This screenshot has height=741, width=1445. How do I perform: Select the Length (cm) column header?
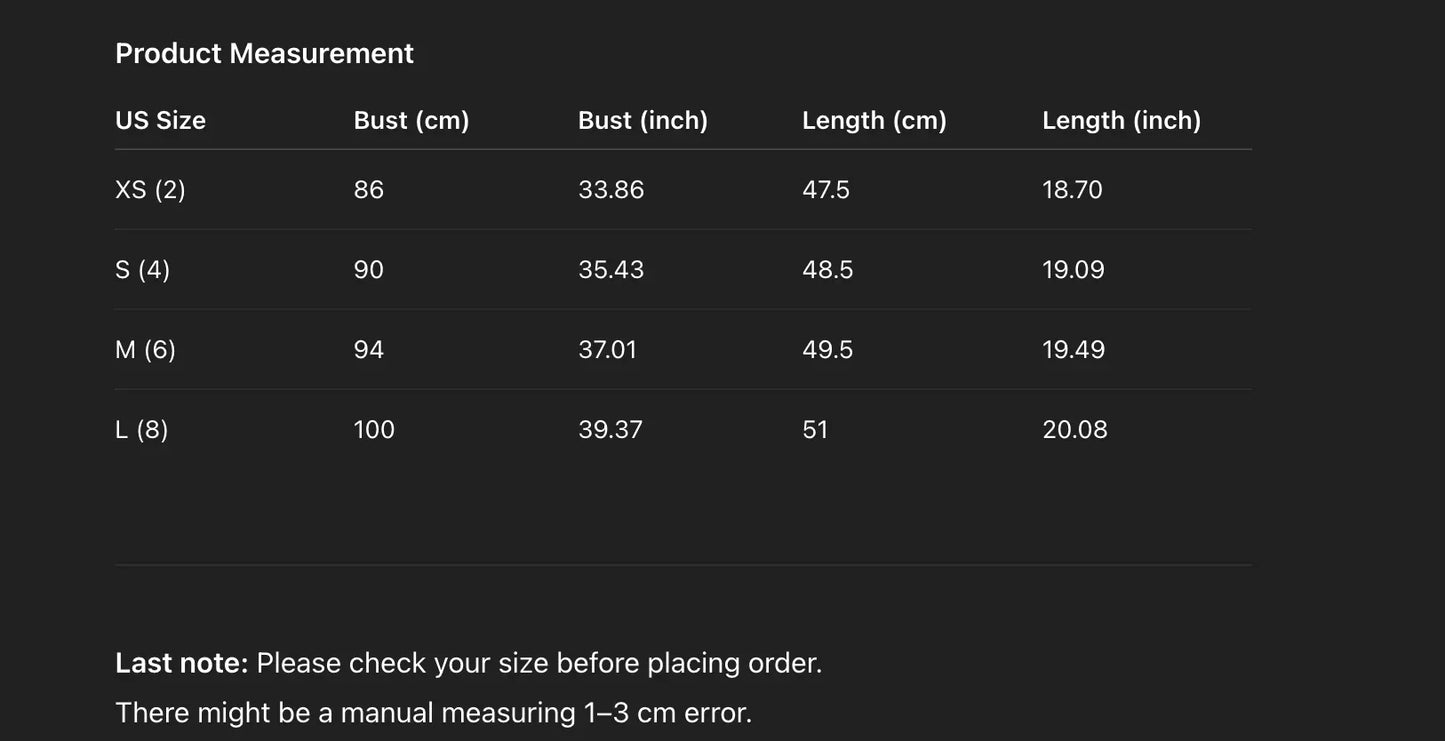pyautogui.click(x=874, y=120)
